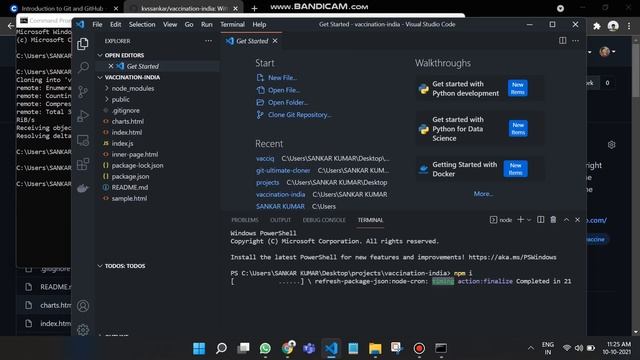This screenshot has width=640, height=360.
Task: Open the Go menu
Action: coord(189,24)
